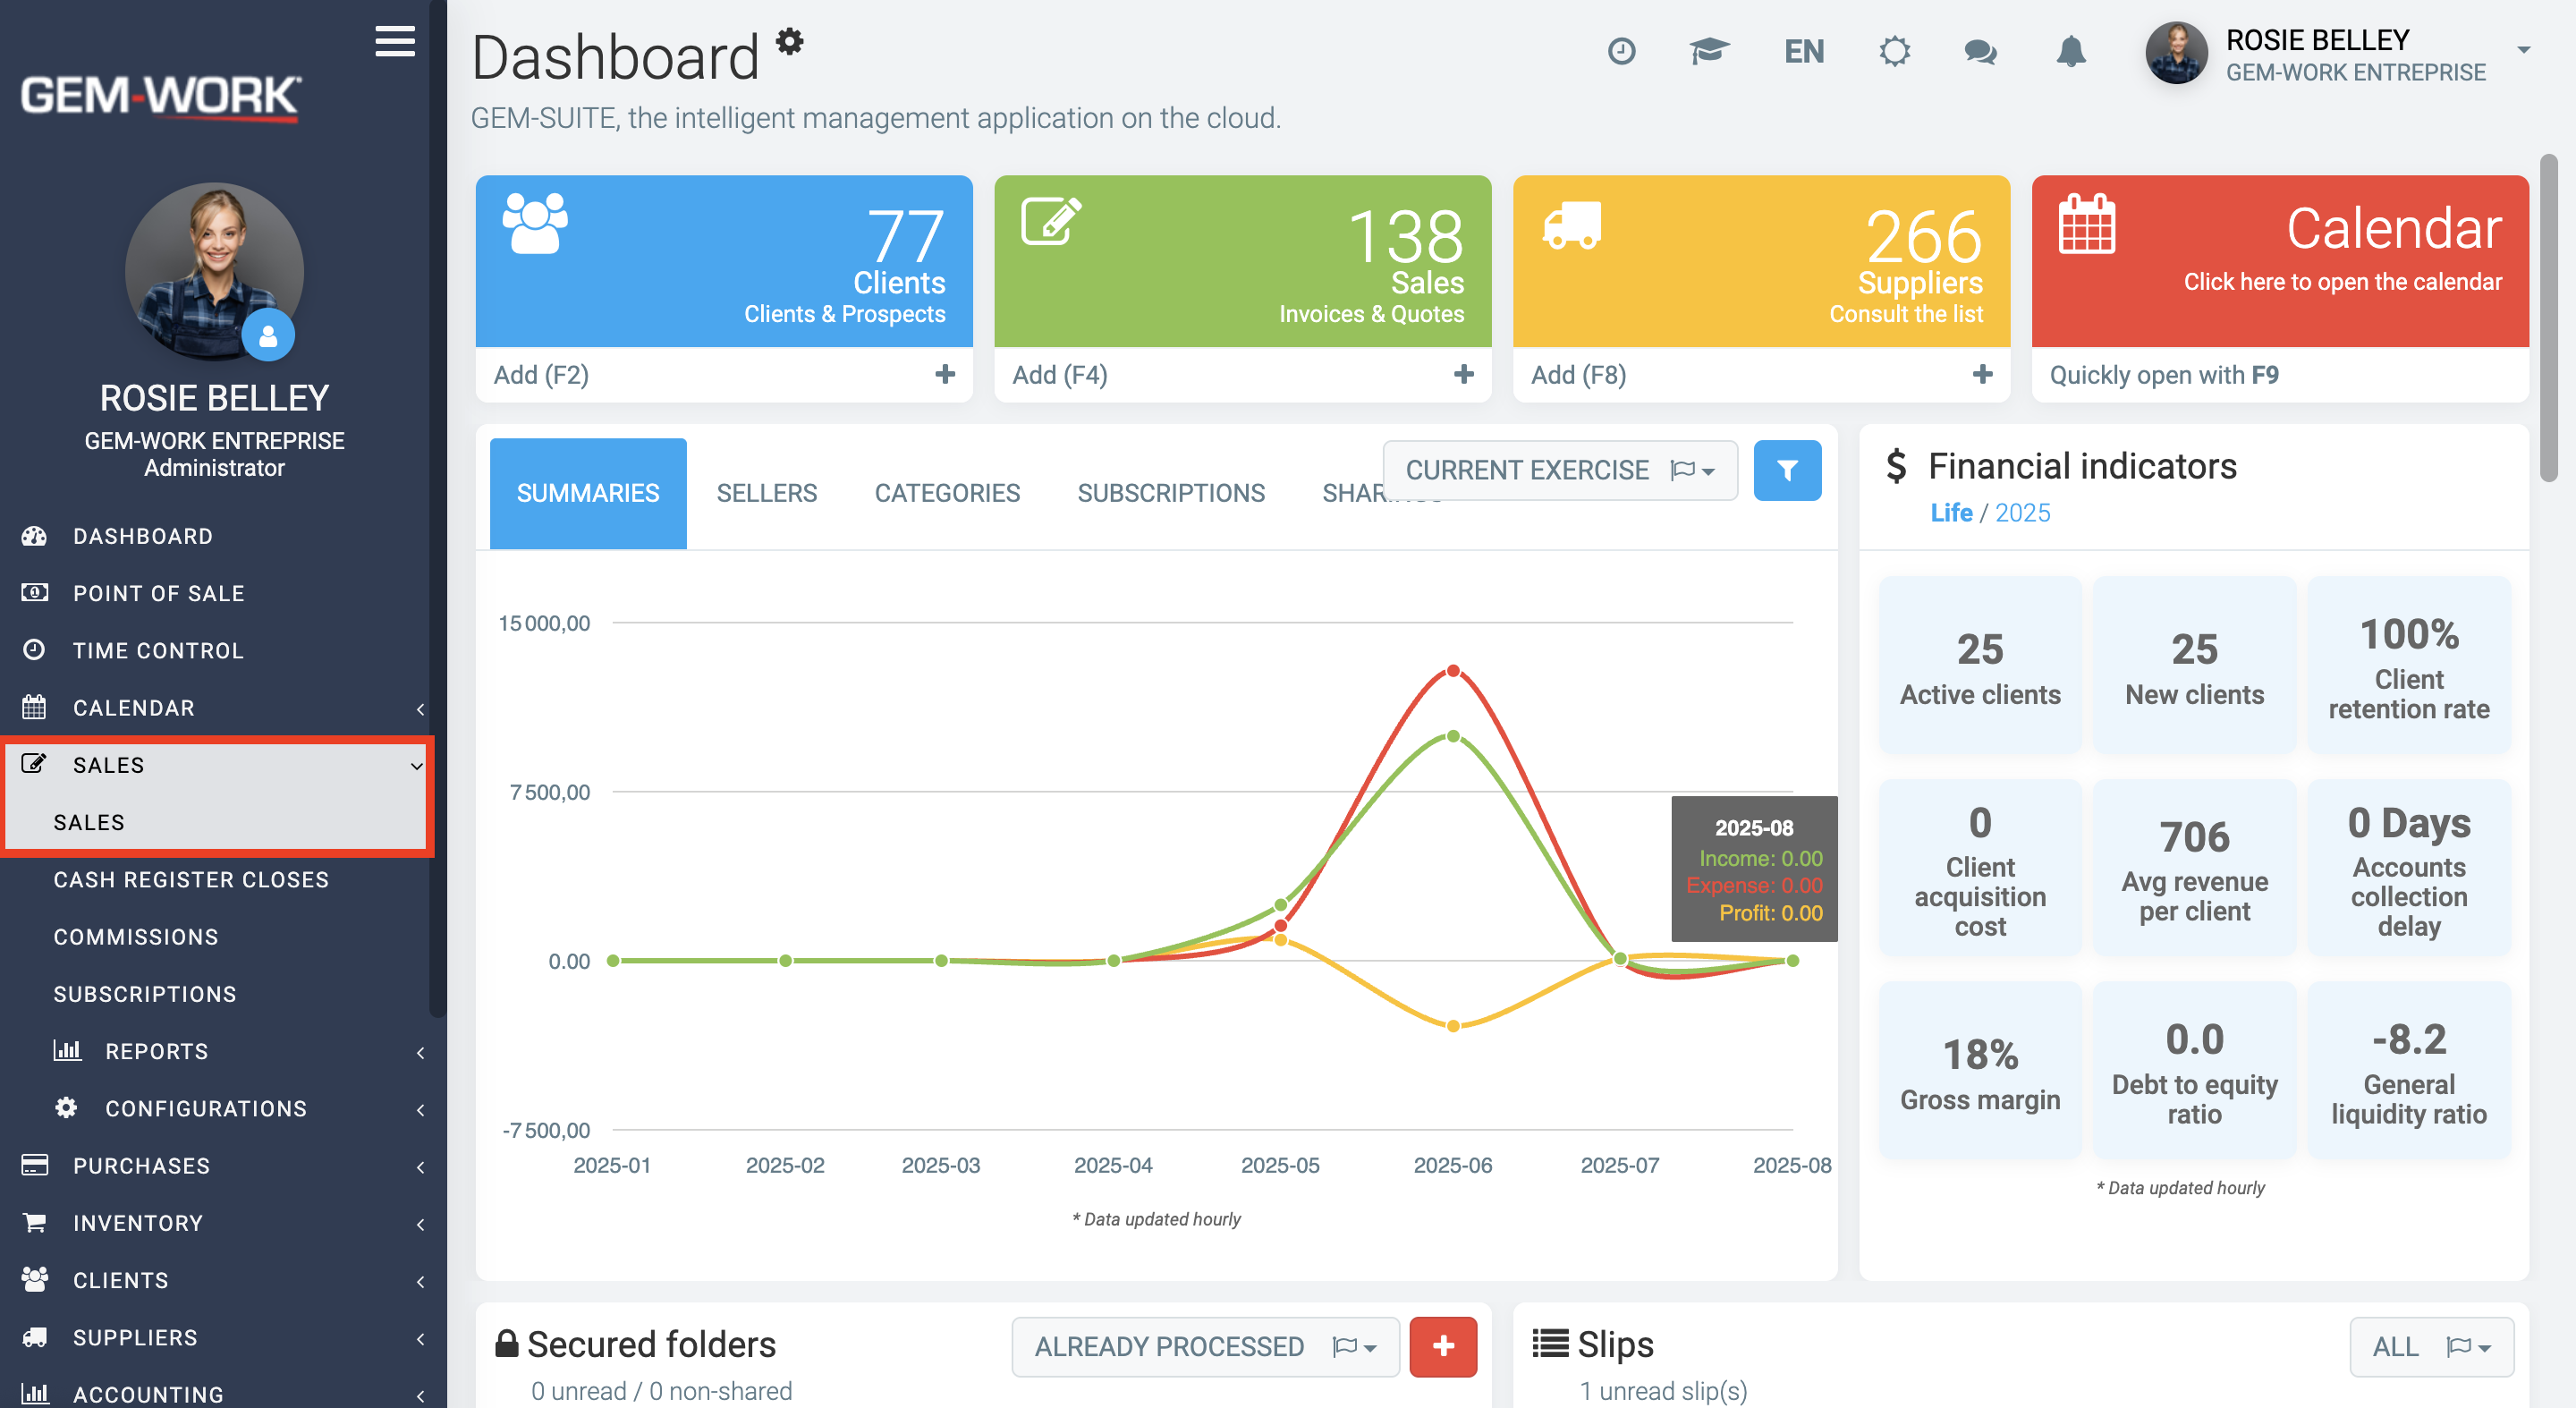
Task: Click the blue filter funnel button
Action: [1787, 470]
